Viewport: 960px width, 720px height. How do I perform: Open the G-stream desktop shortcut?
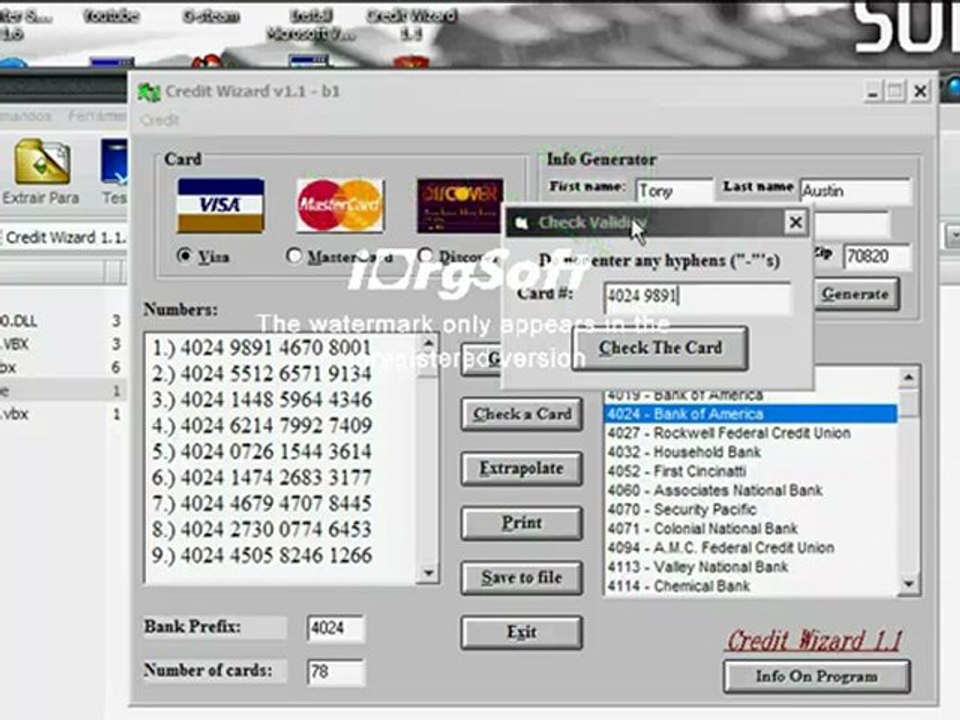[211, 16]
